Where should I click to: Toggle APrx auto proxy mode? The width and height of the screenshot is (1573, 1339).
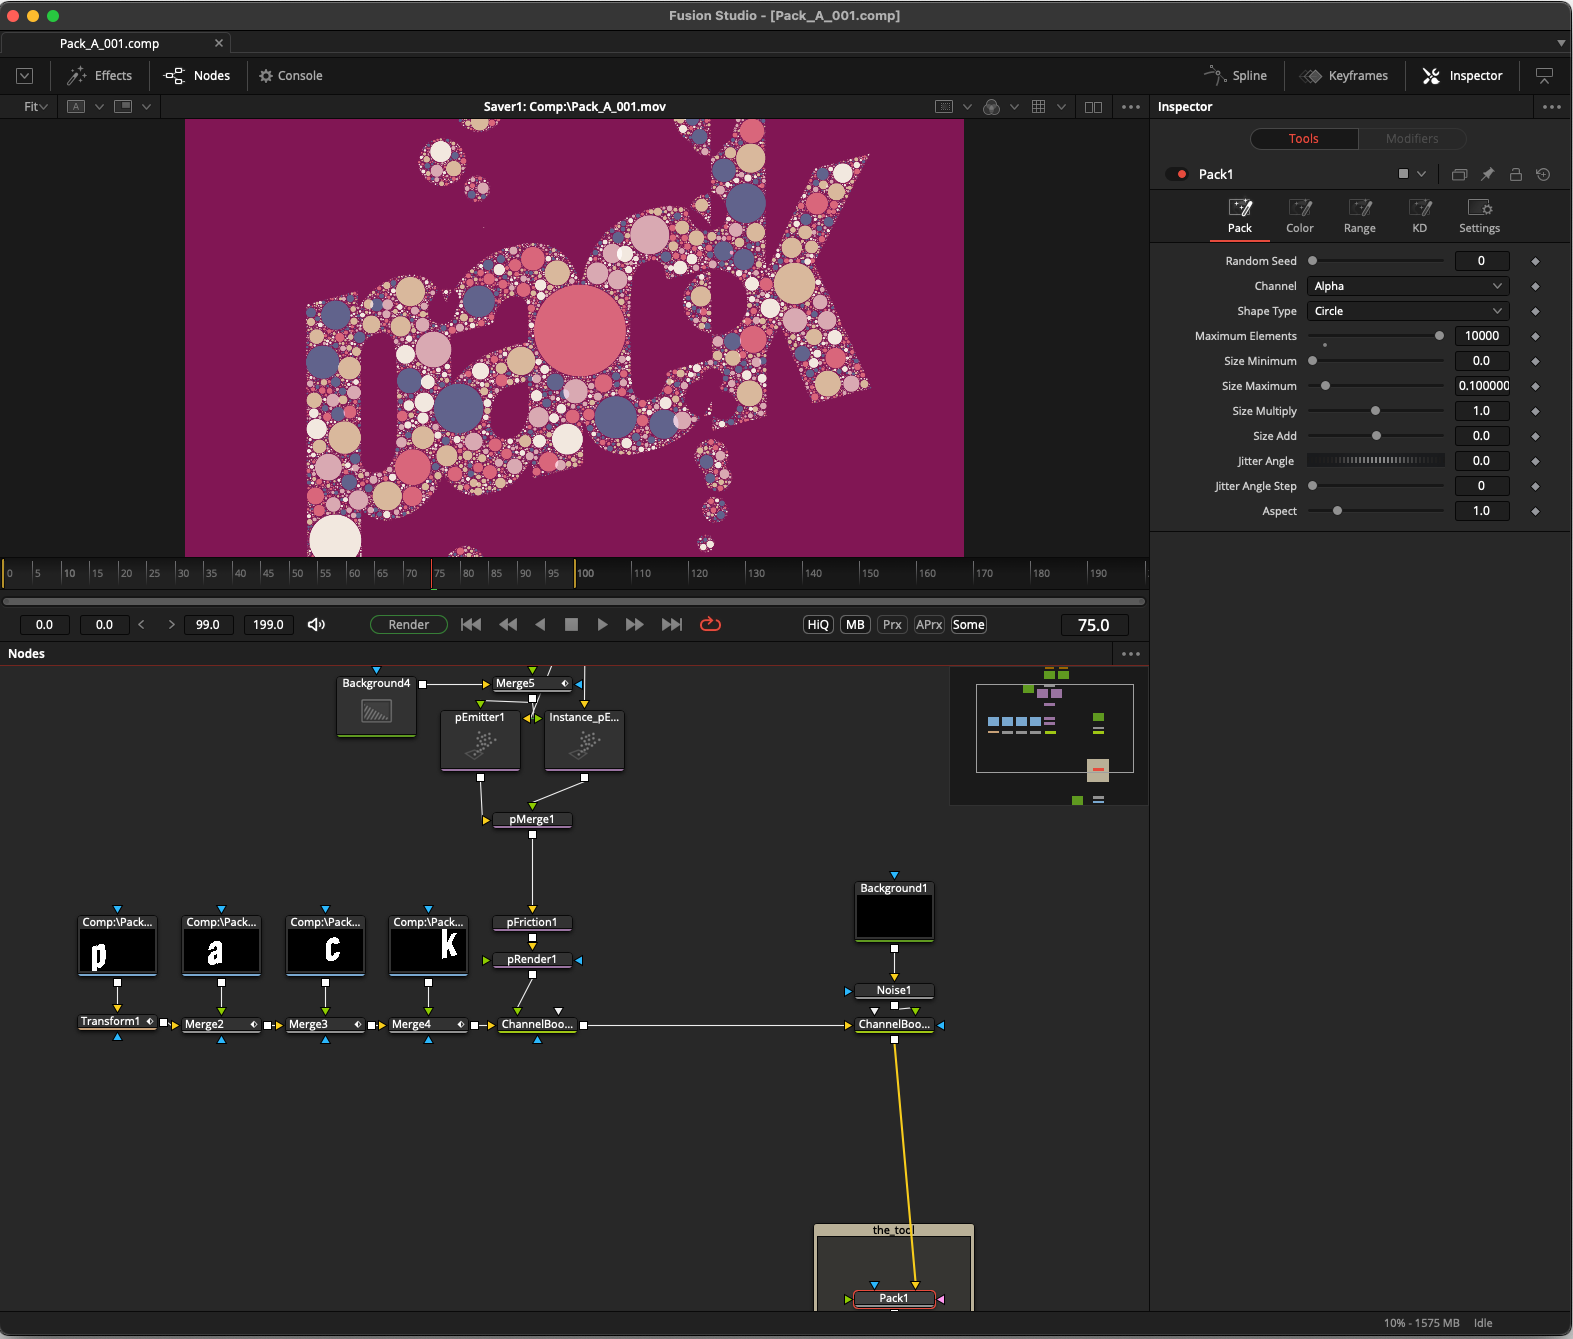pos(929,625)
